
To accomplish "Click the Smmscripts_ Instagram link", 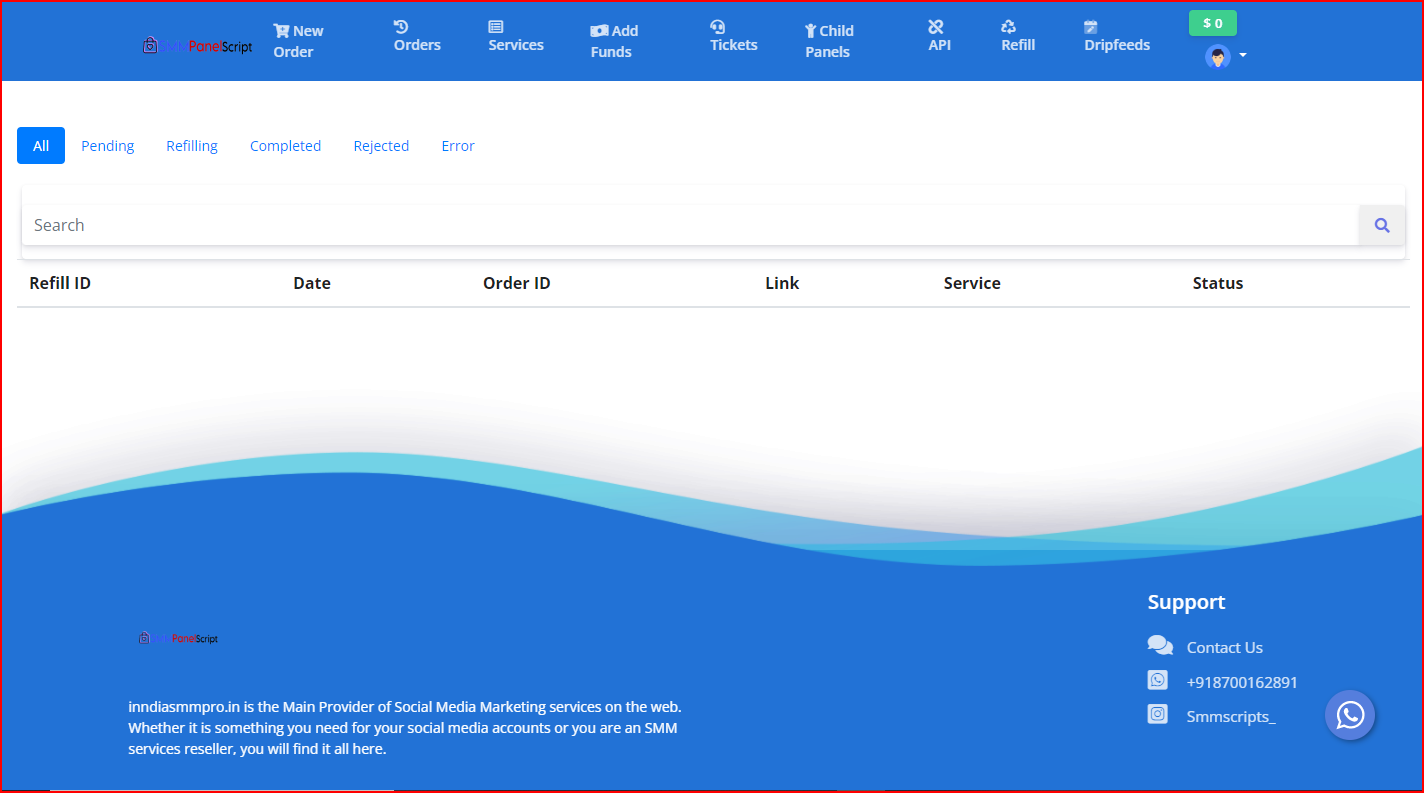I will click(1230, 716).
